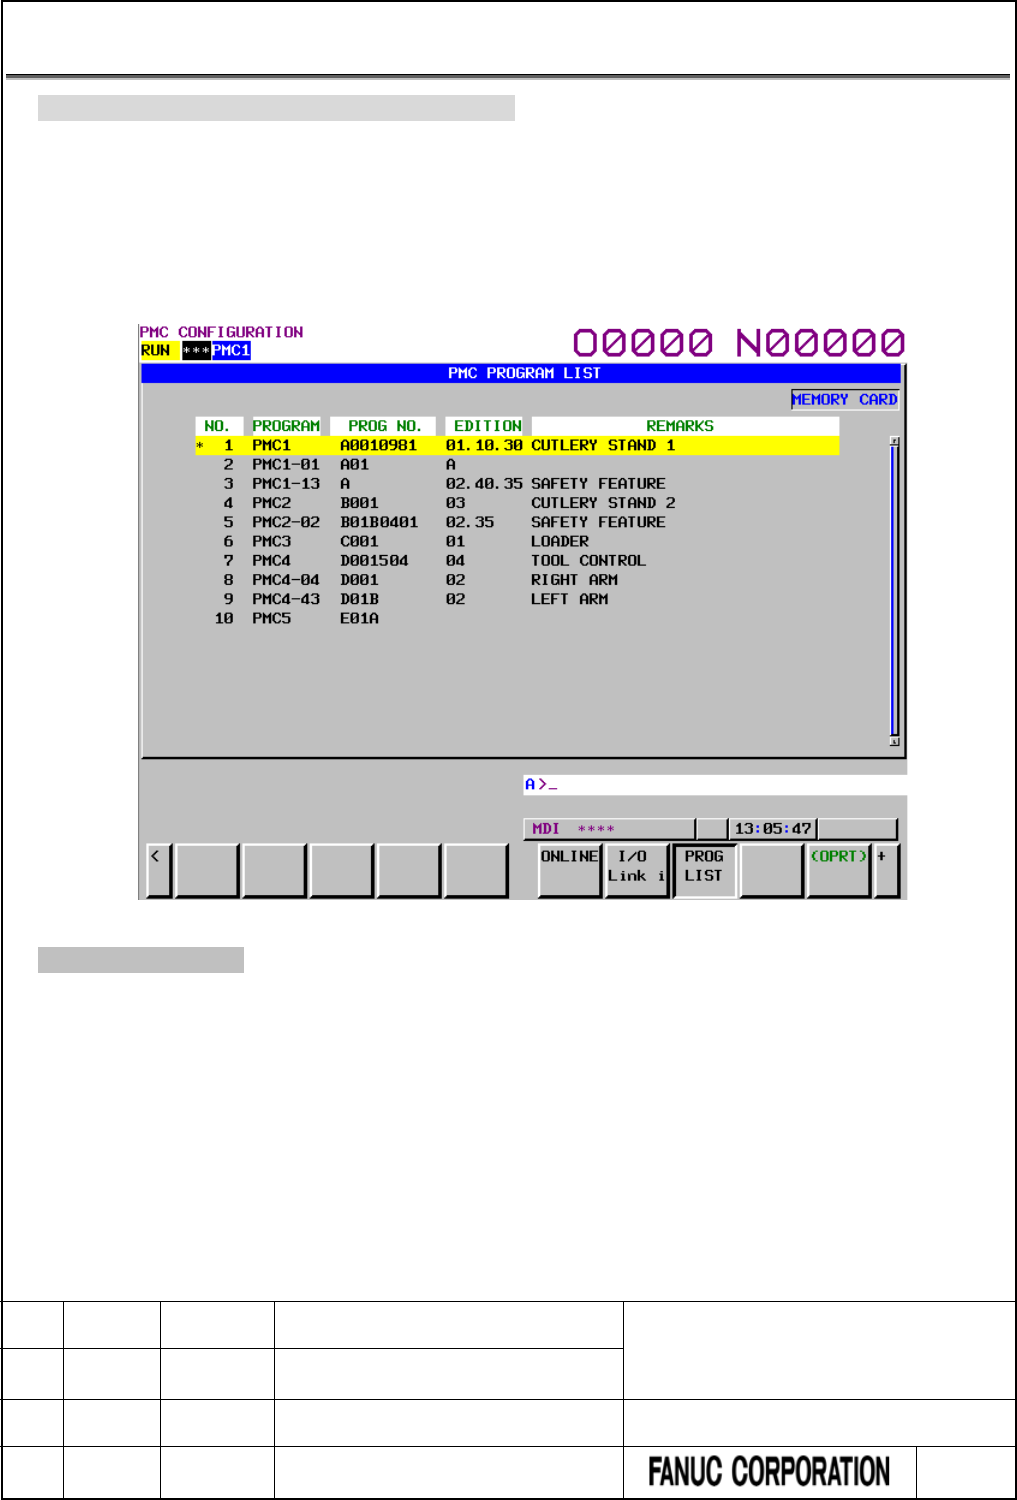Select the PROG LIST soft key
Image resolution: width=1017 pixels, height=1500 pixels.
click(704, 870)
